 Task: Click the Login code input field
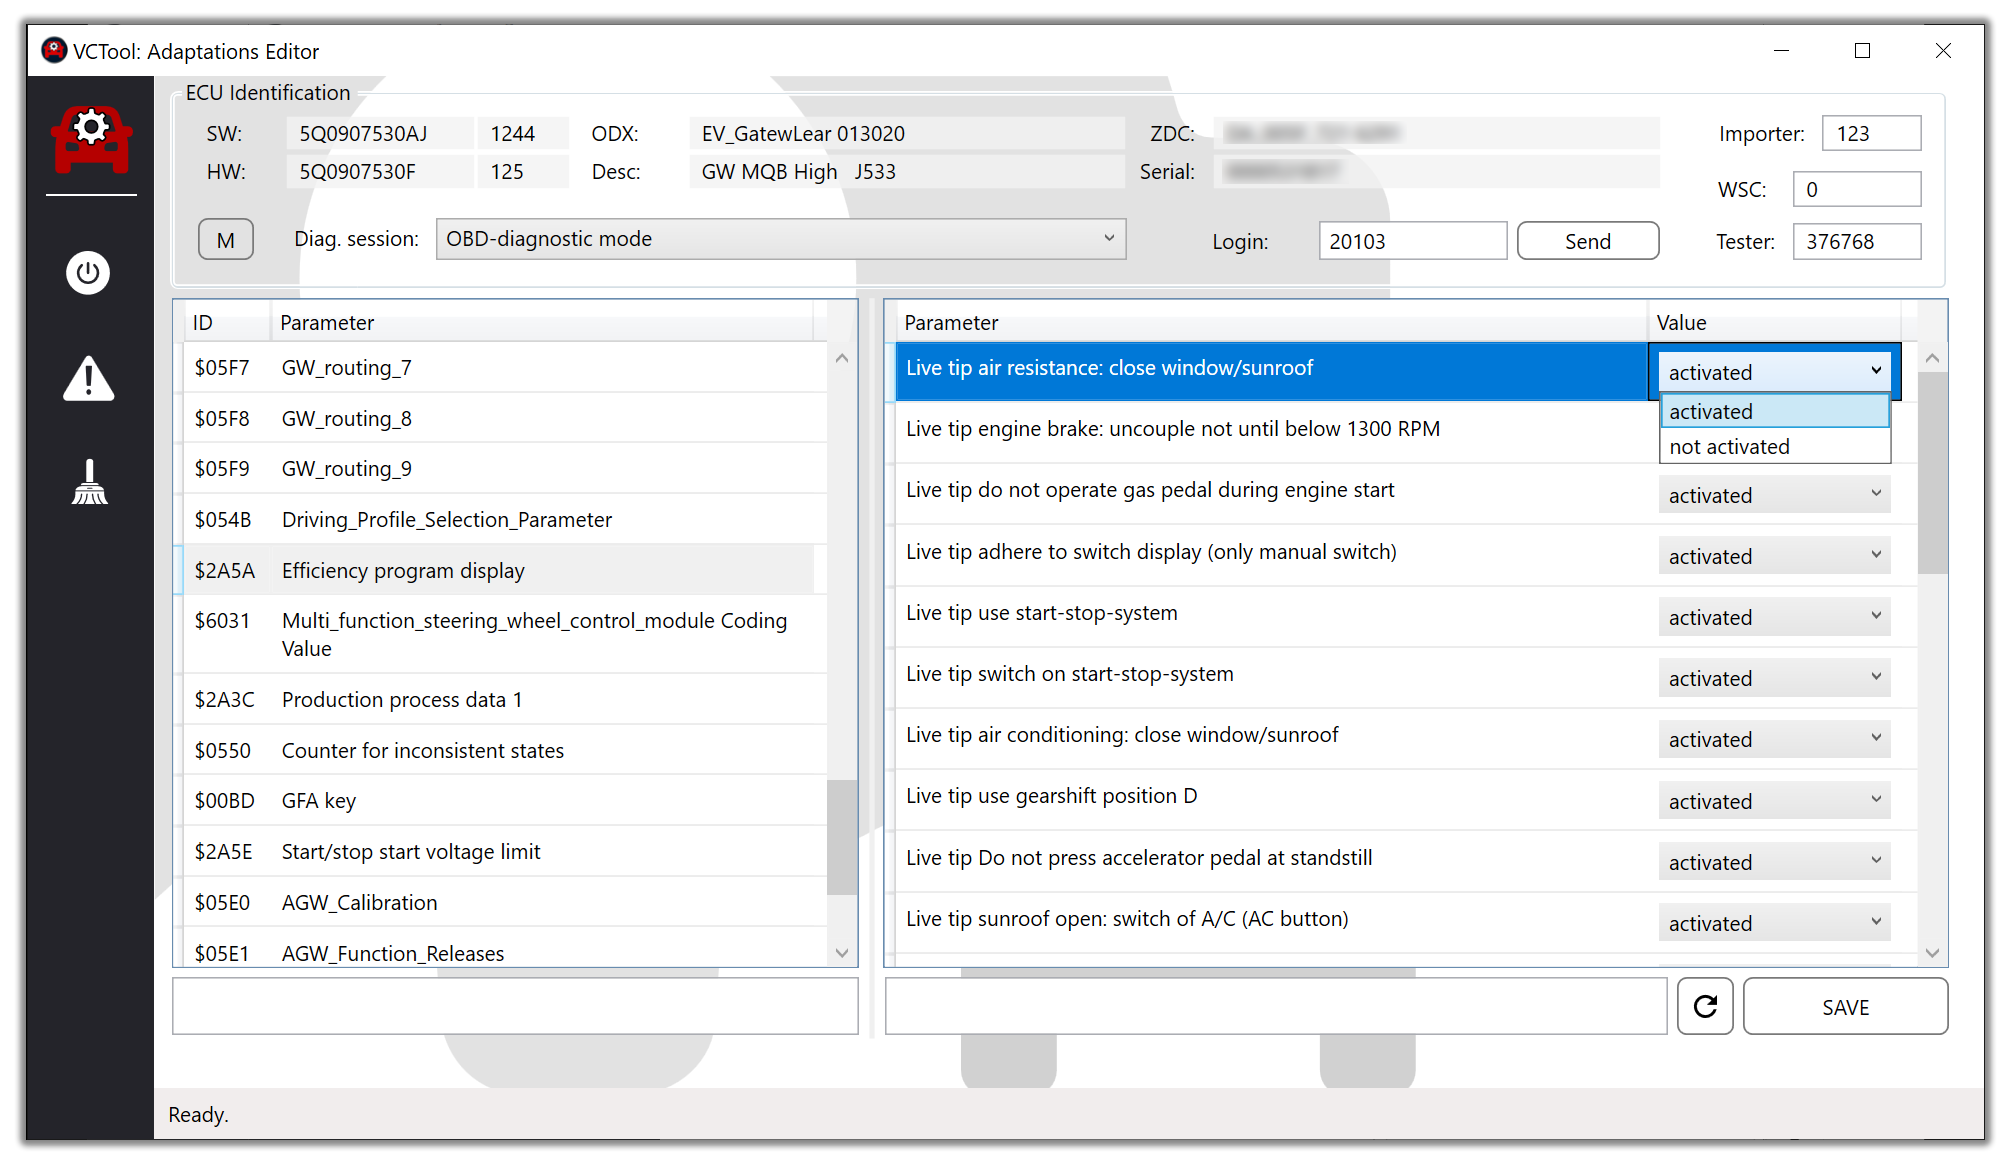click(1411, 241)
